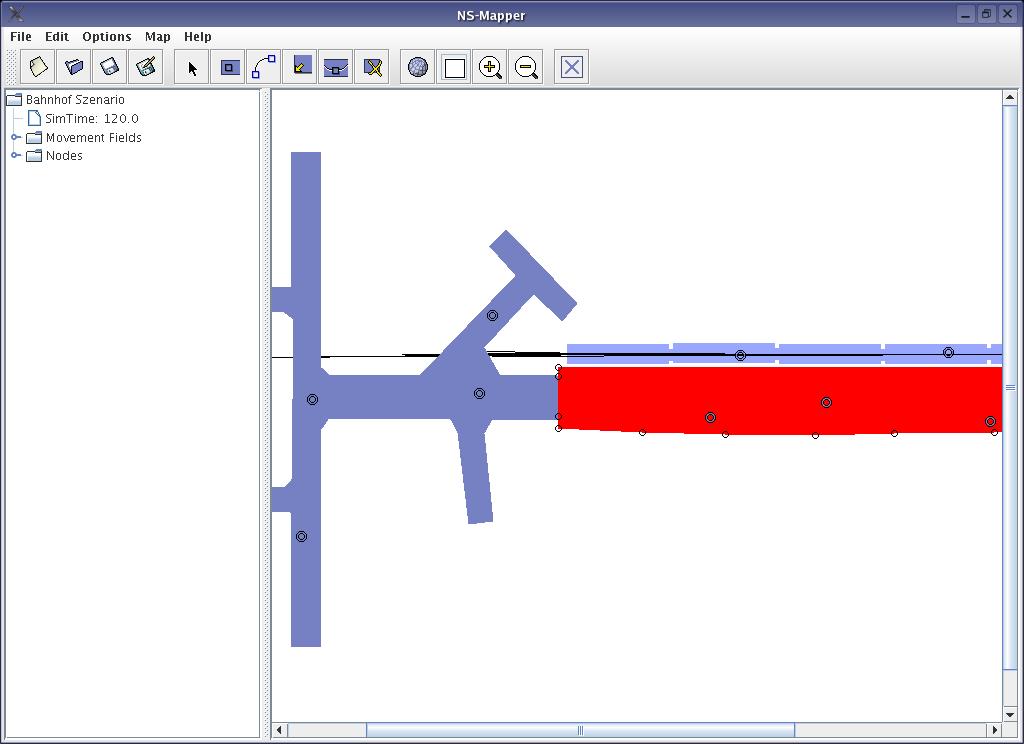Select the Bahnhof Szenario root node
1024x744 pixels.
point(75,99)
